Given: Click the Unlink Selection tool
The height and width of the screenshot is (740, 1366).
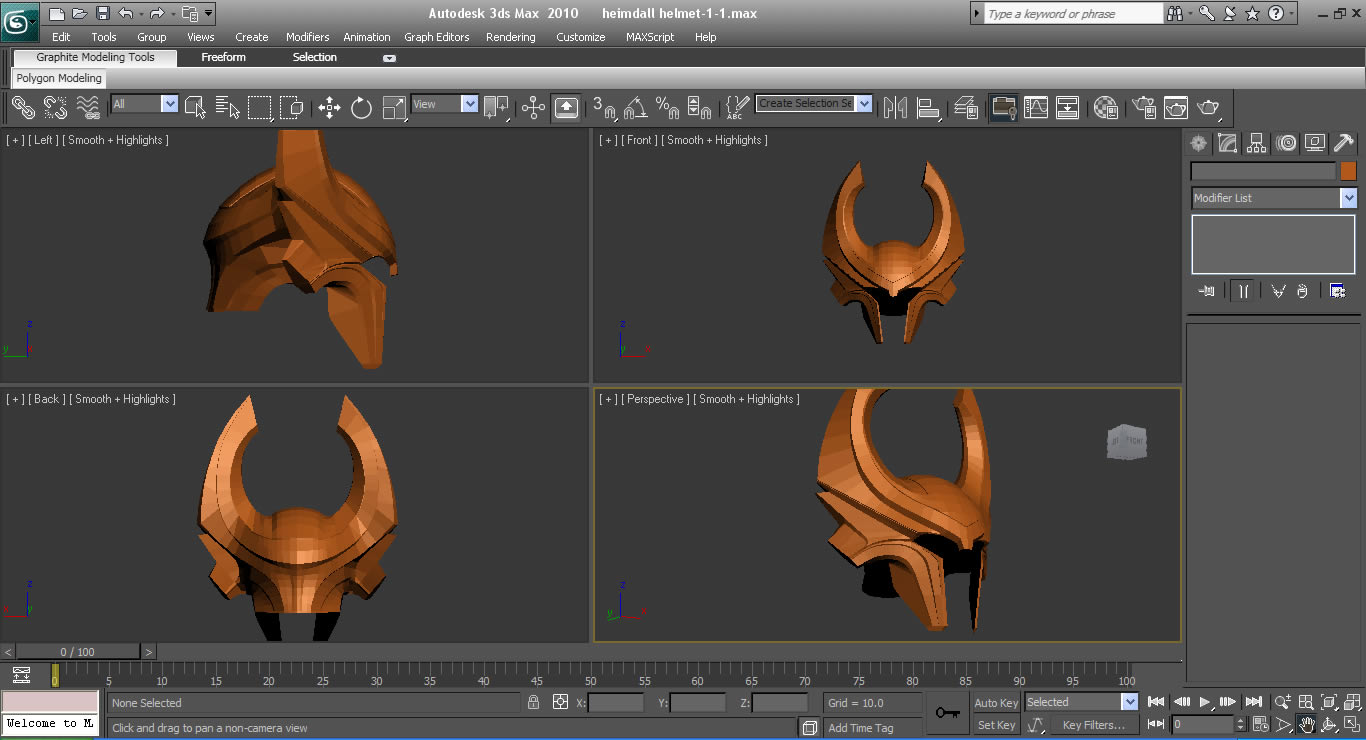Looking at the screenshot, I should pos(55,106).
